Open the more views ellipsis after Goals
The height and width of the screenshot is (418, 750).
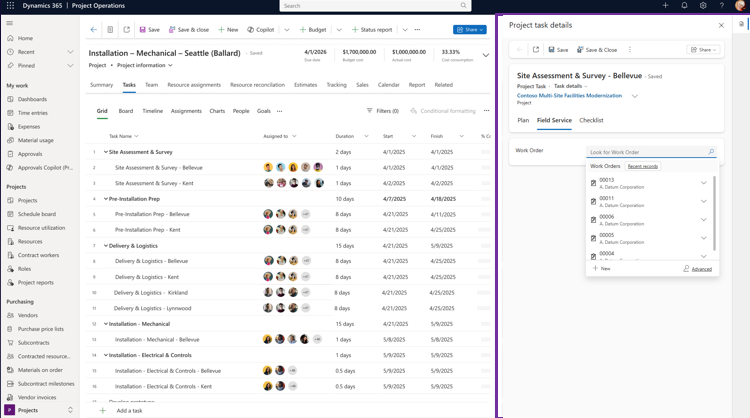(279, 111)
